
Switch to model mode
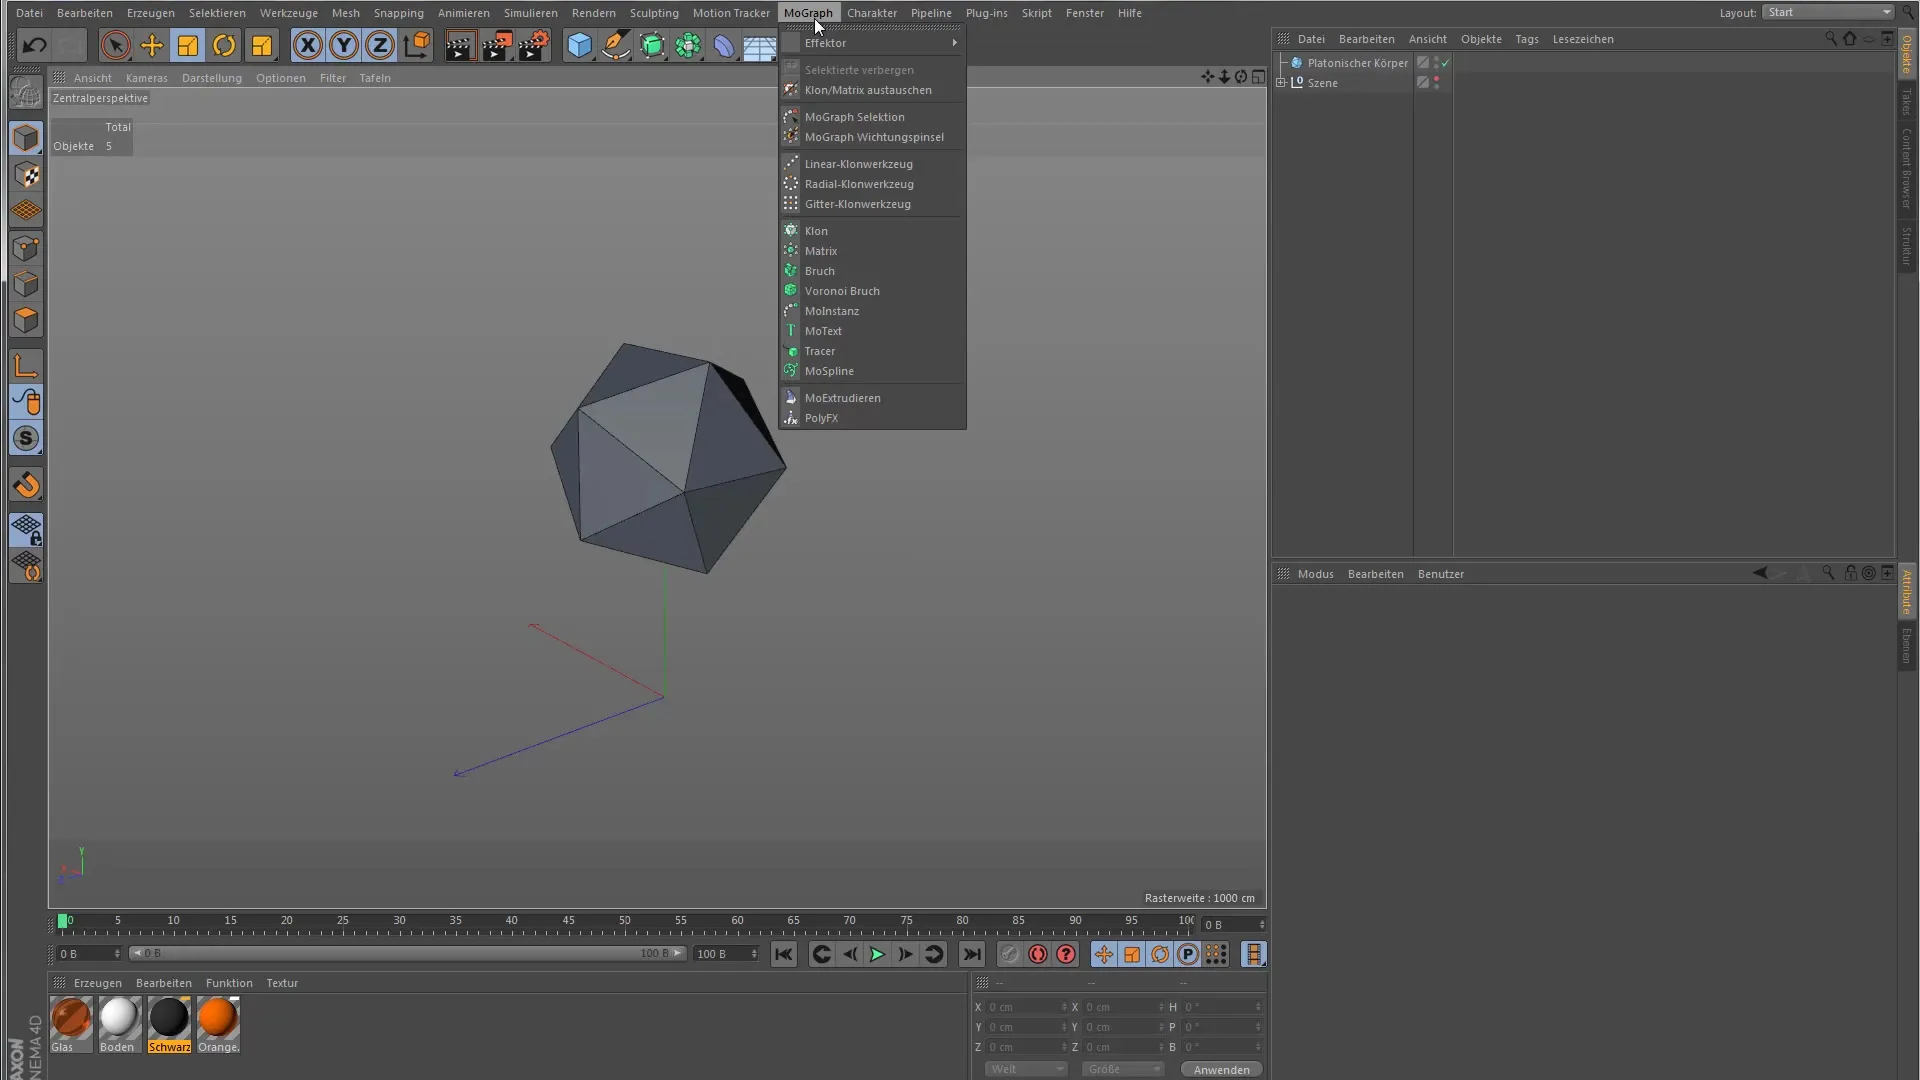coord(26,138)
